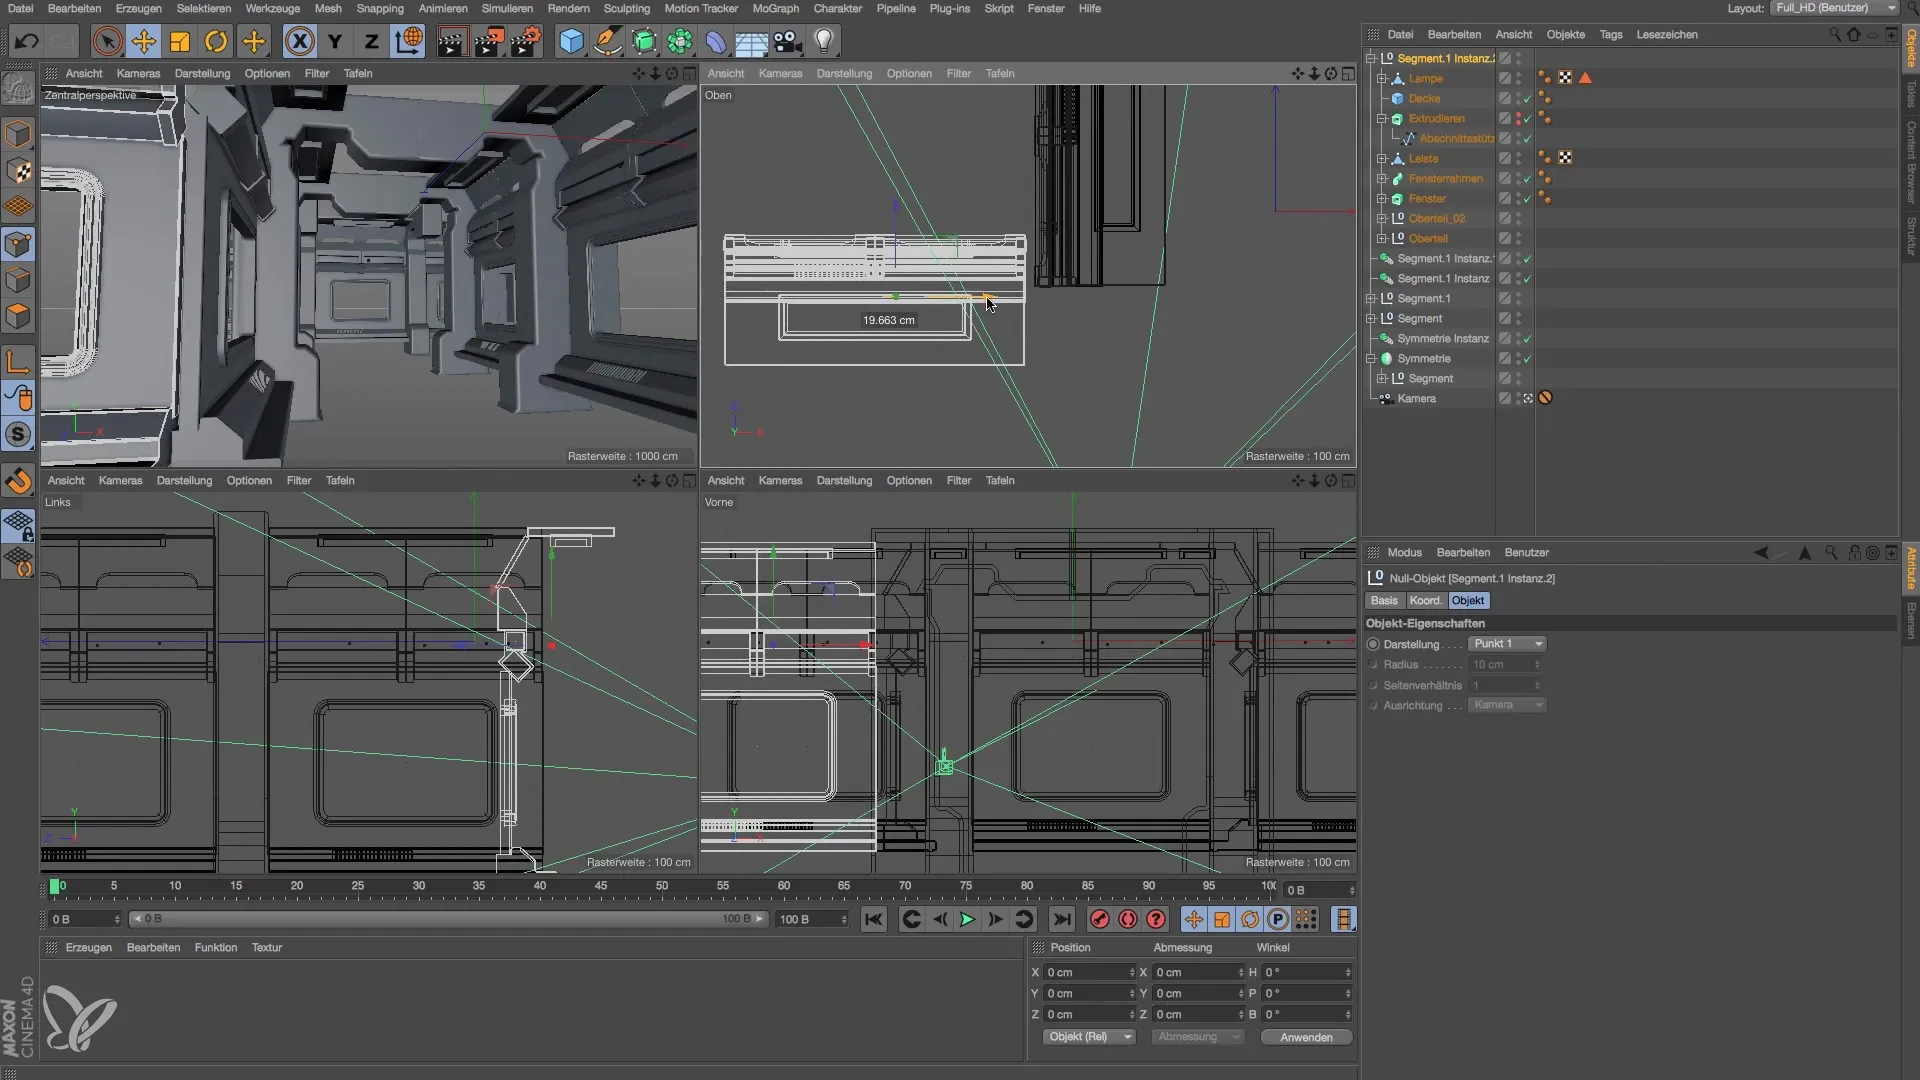This screenshot has width=1920, height=1080.
Task: Activate the Scale tool in top toolbar
Action: tap(180, 41)
